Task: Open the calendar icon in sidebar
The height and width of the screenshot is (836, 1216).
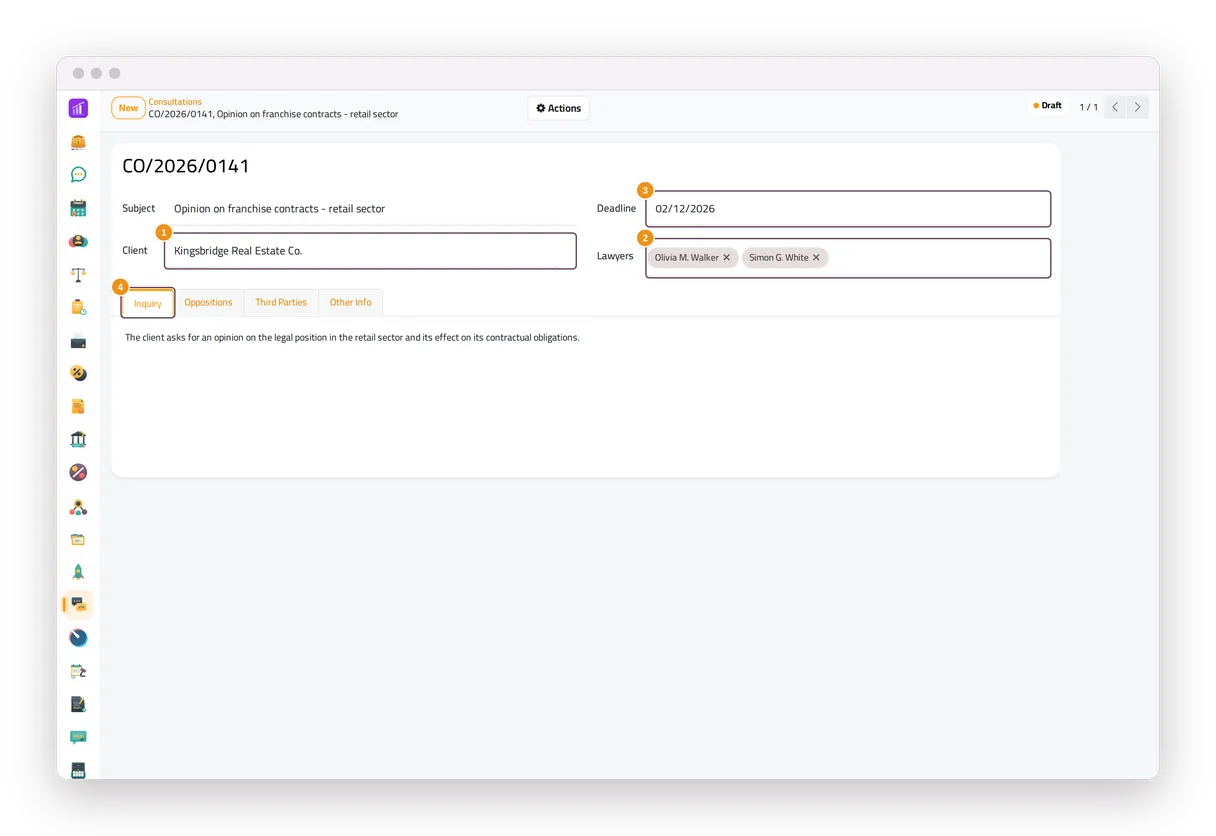Action: point(78,208)
